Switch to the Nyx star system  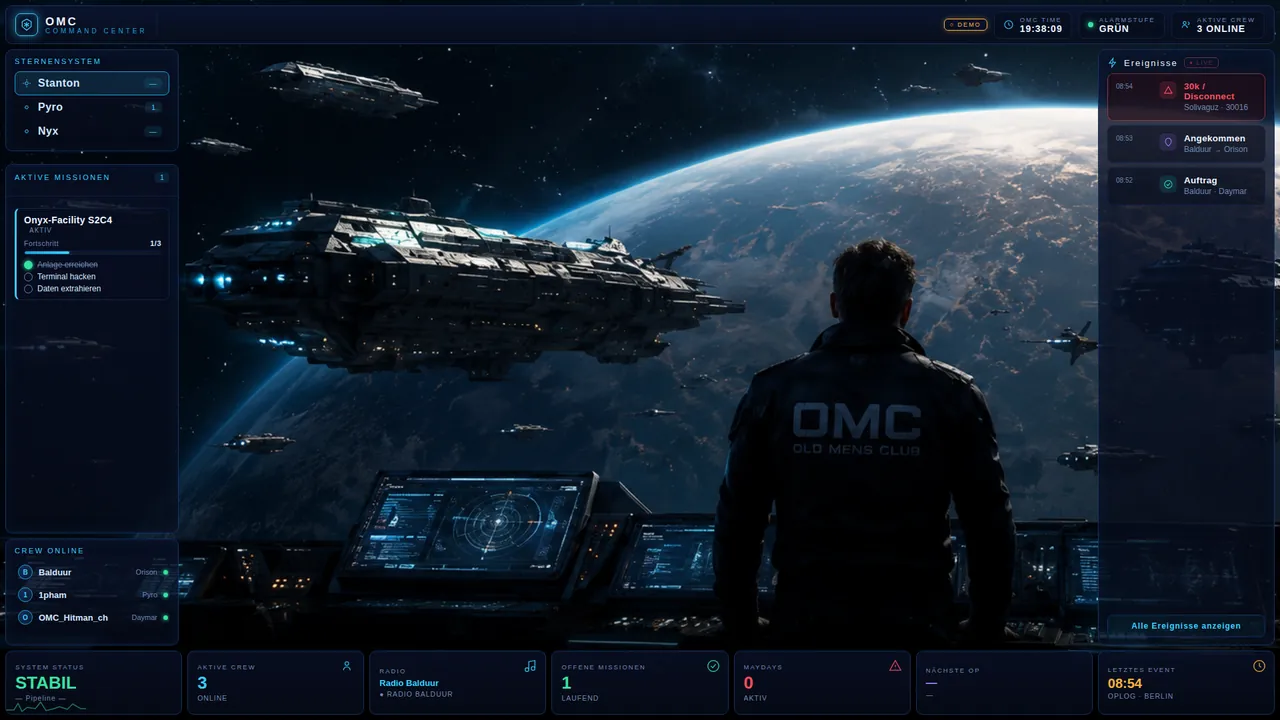pyautogui.click(x=92, y=131)
